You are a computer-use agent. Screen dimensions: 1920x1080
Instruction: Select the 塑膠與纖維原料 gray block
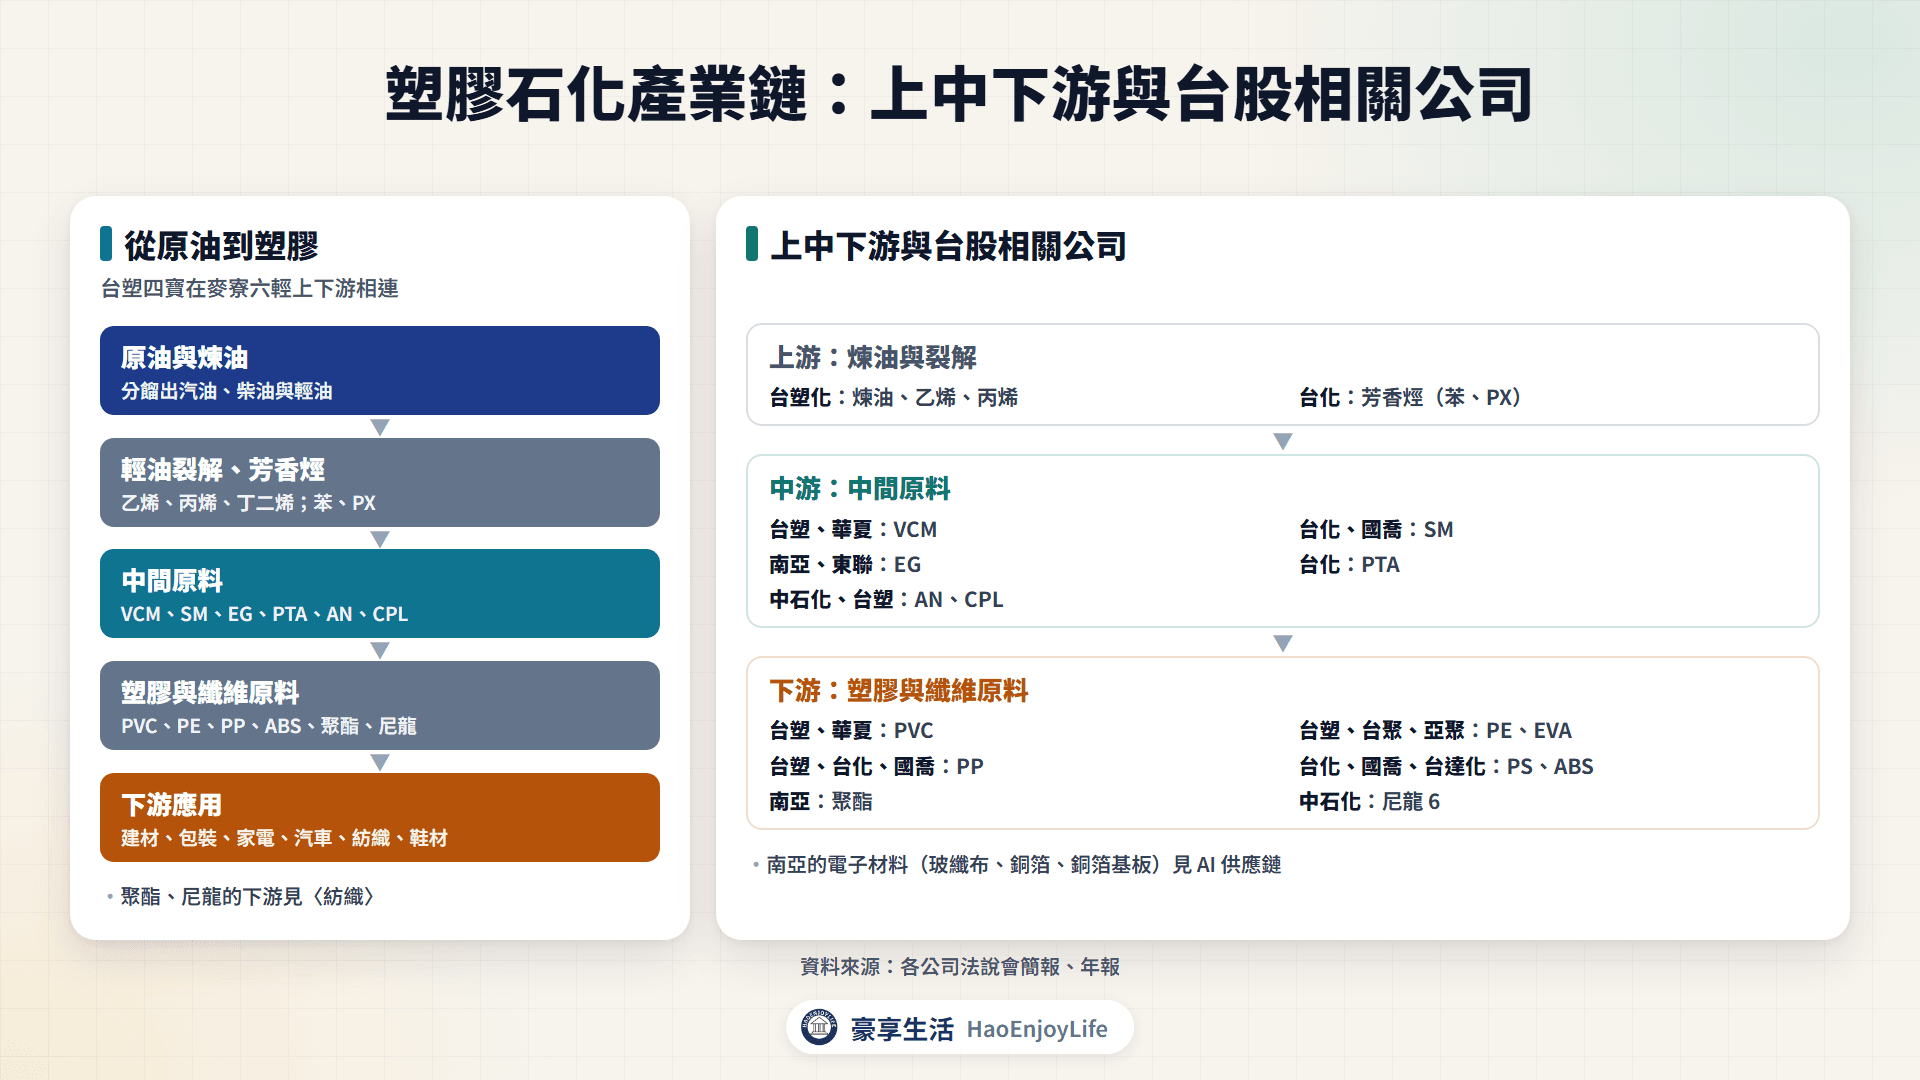pos(380,705)
